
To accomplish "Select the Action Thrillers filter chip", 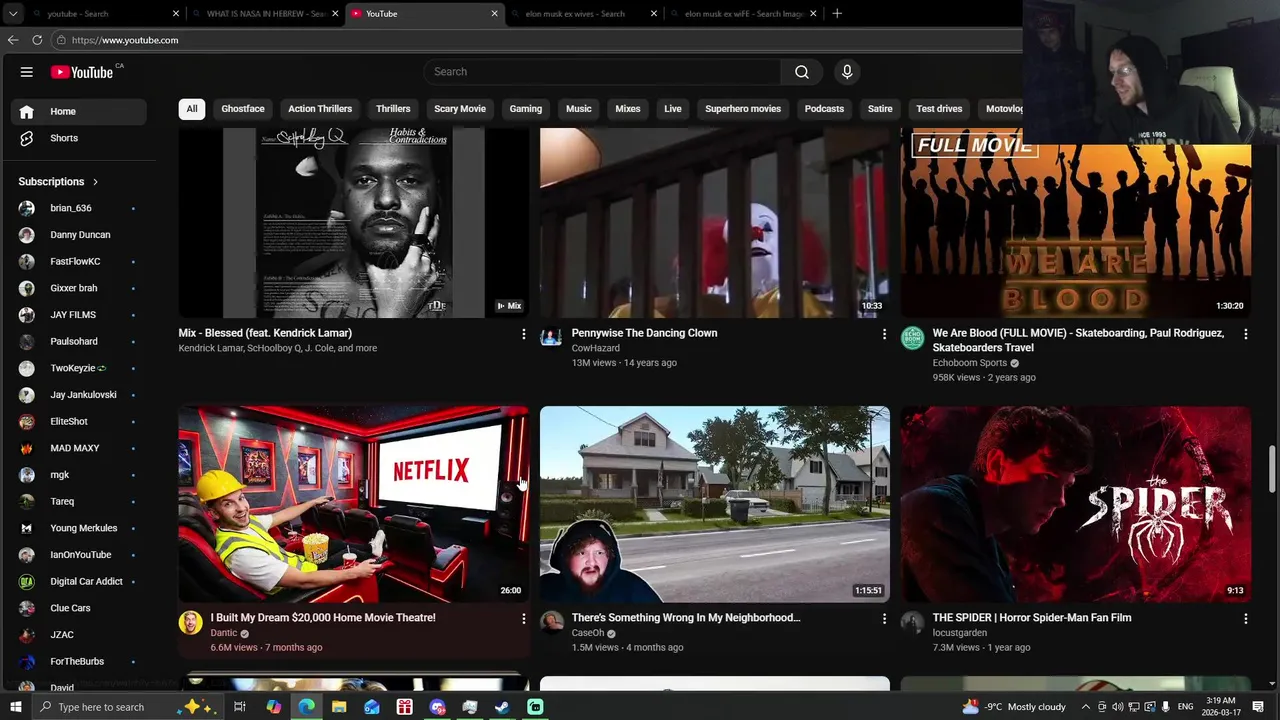I will (320, 109).
